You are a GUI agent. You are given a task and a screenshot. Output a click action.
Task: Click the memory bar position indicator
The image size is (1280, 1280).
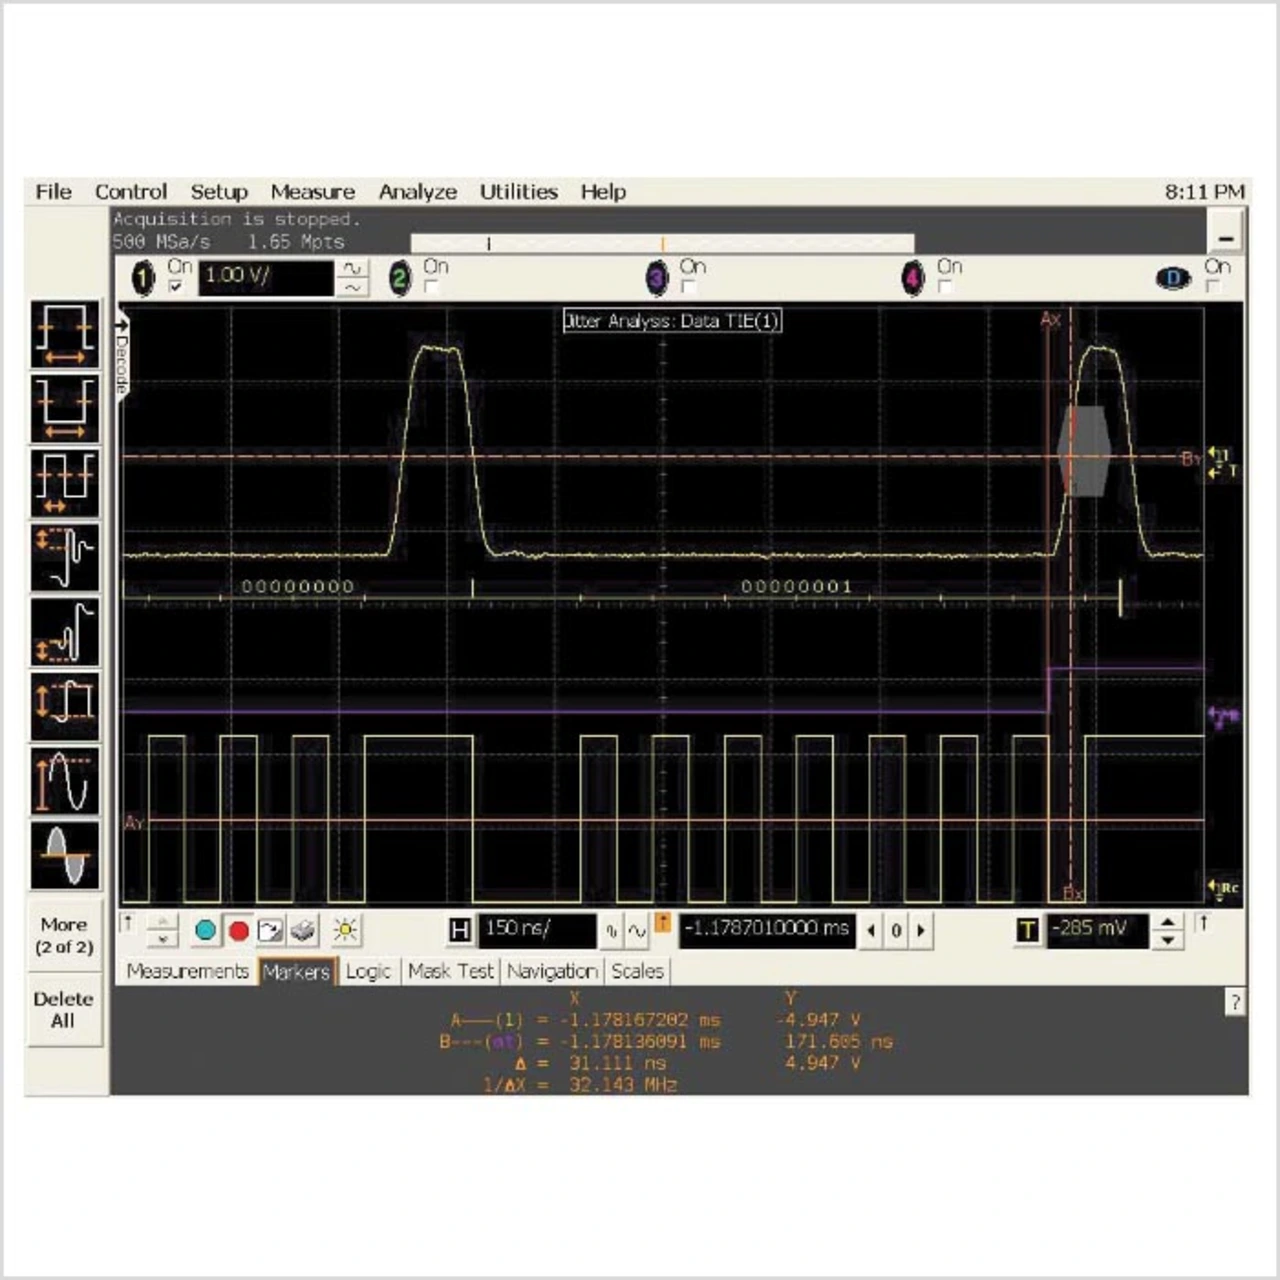tap(662, 243)
